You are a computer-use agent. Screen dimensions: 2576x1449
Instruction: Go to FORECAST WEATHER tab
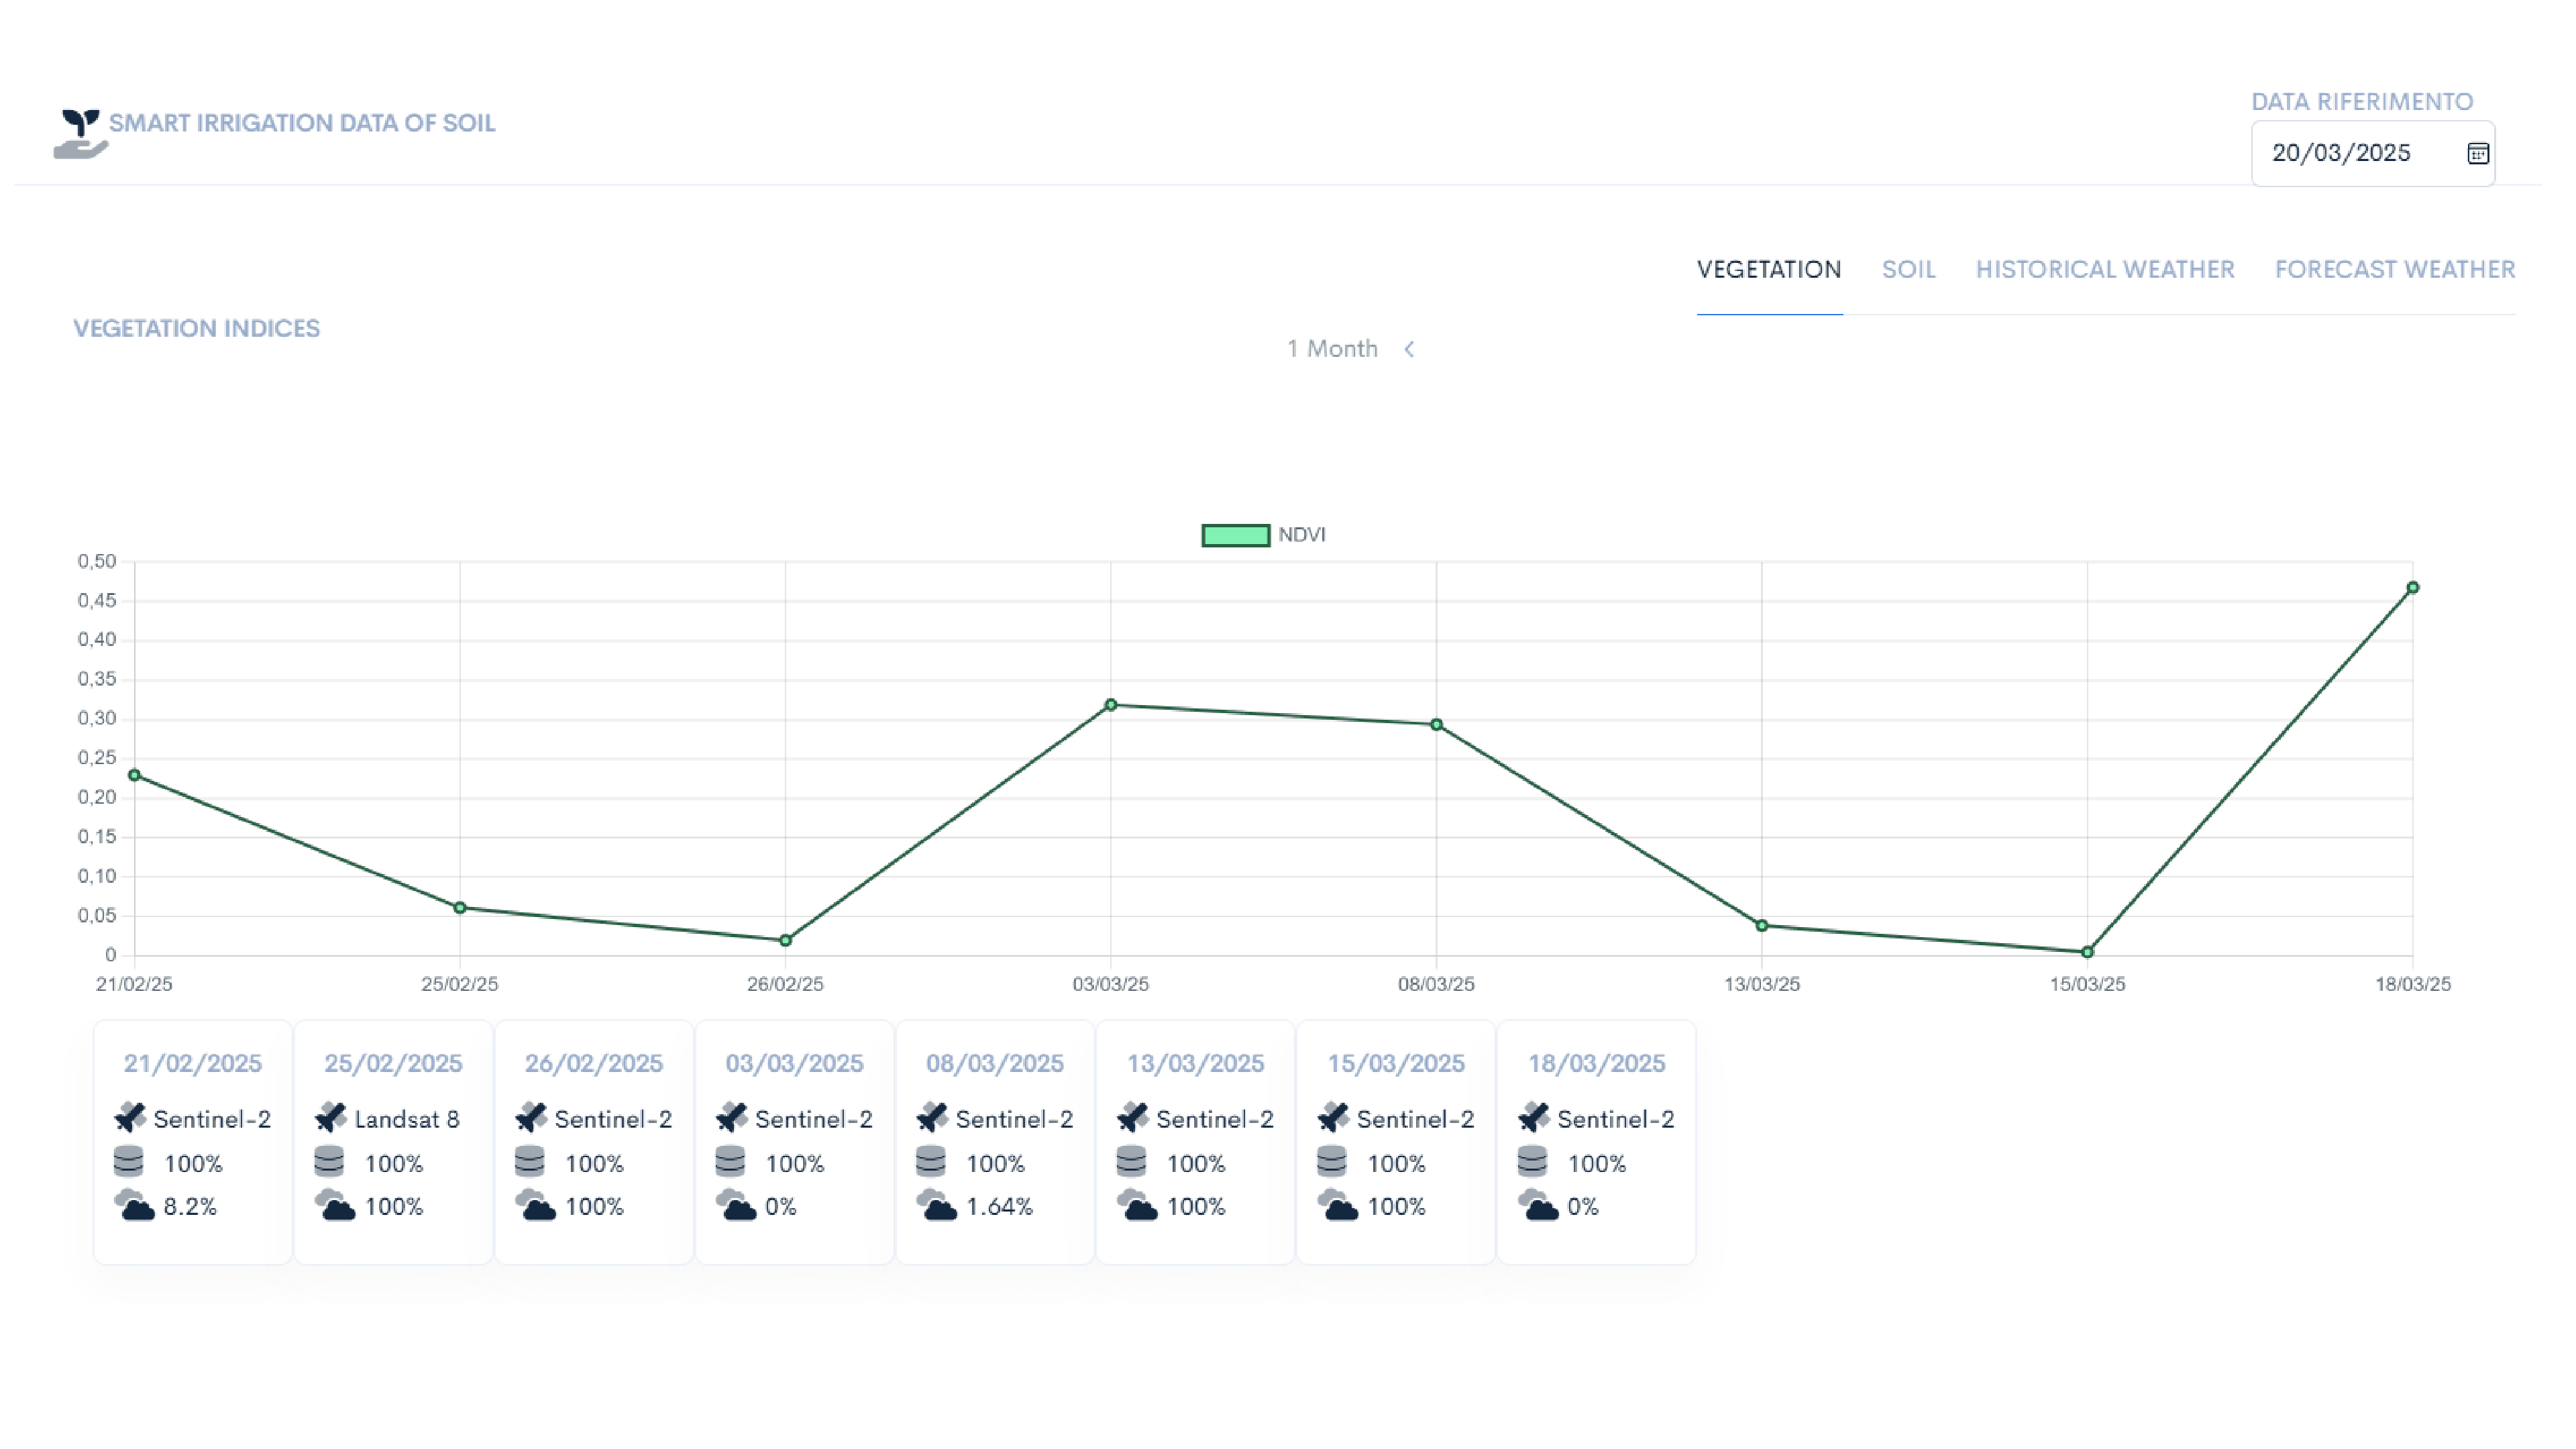click(x=2394, y=270)
